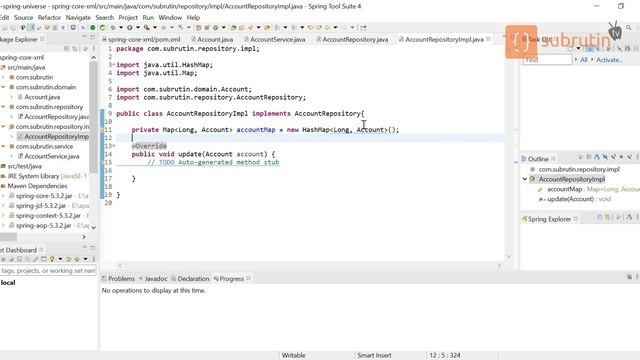Click the green Run button in the toolbar

click(129, 27)
